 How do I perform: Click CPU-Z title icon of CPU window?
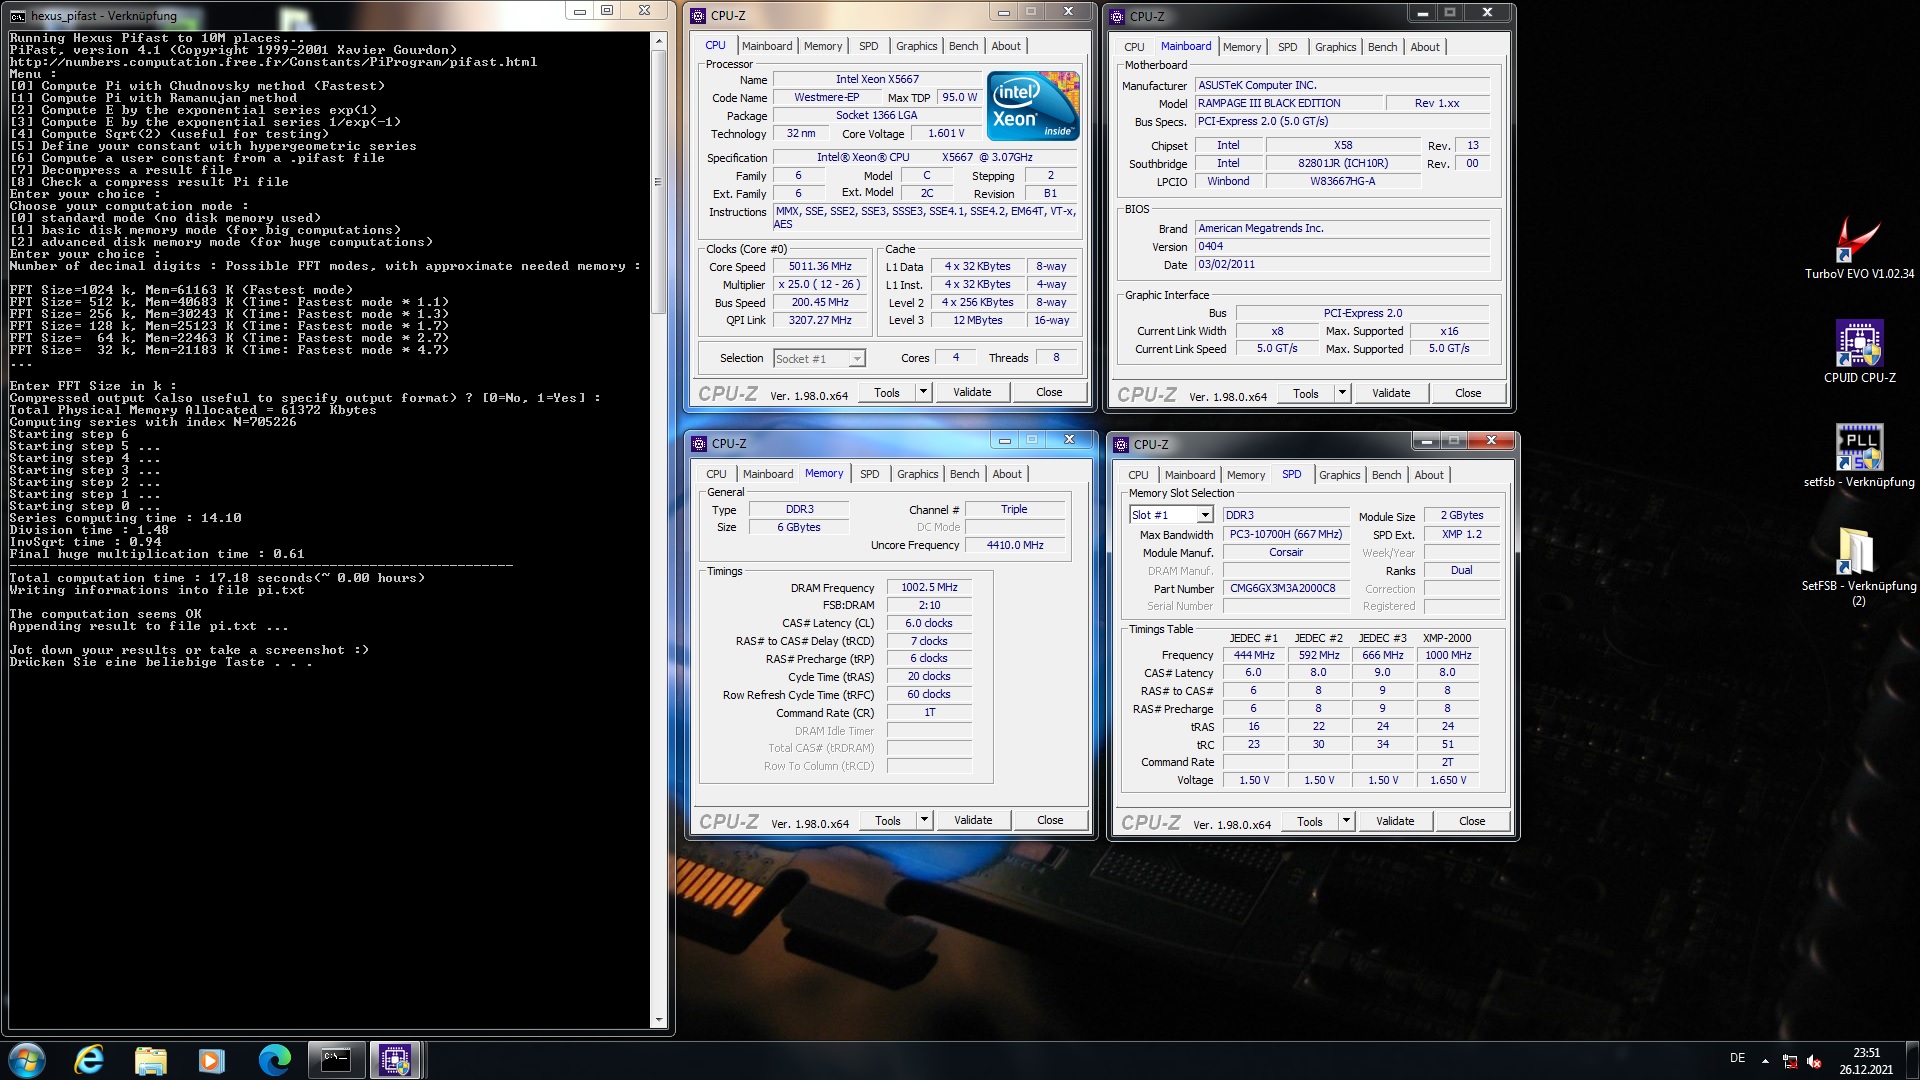pos(699,16)
